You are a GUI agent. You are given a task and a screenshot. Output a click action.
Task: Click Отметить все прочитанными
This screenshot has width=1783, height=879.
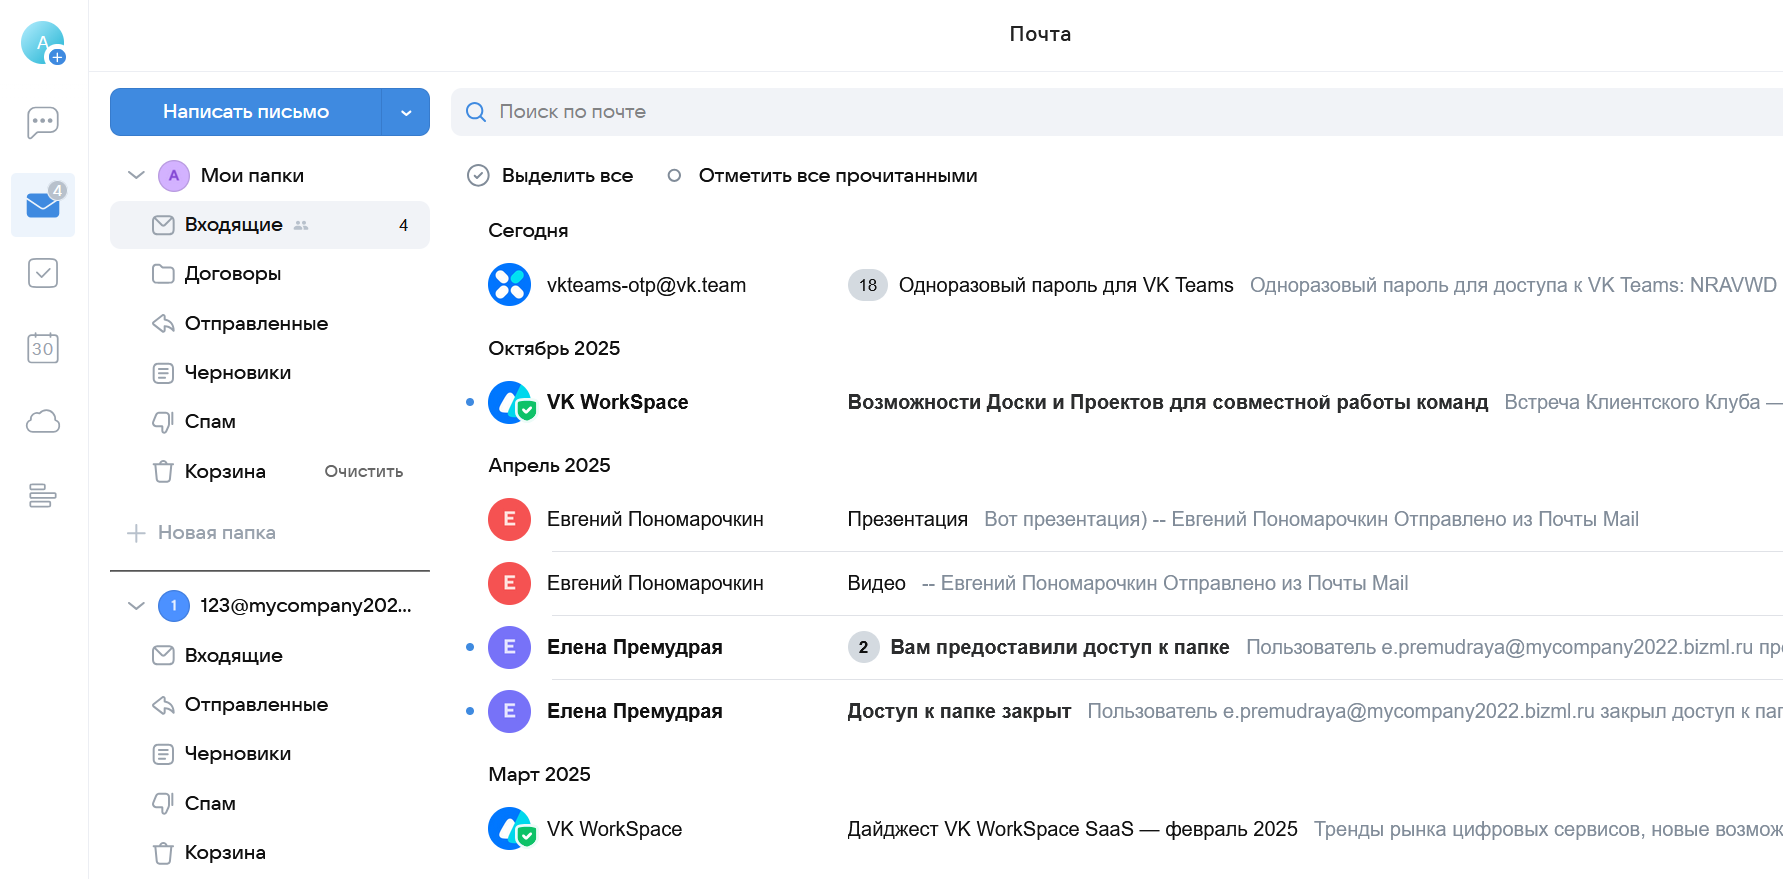837,176
